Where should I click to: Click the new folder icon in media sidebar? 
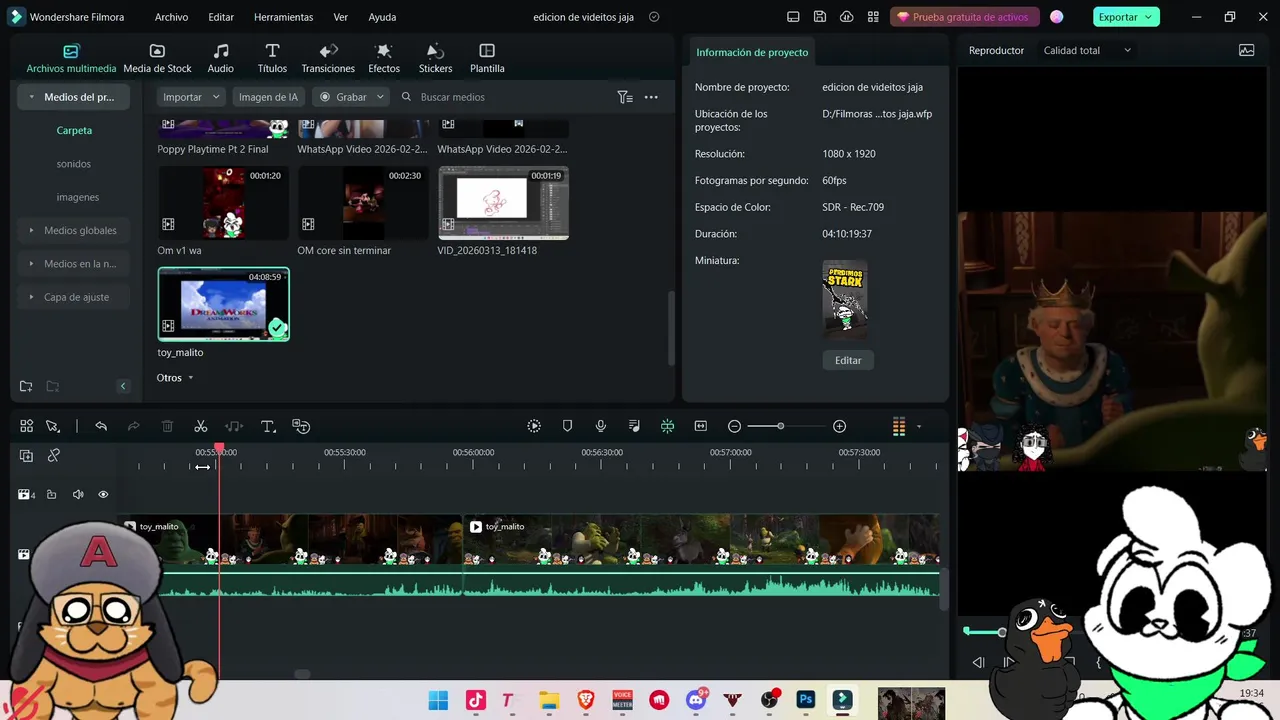point(26,386)
